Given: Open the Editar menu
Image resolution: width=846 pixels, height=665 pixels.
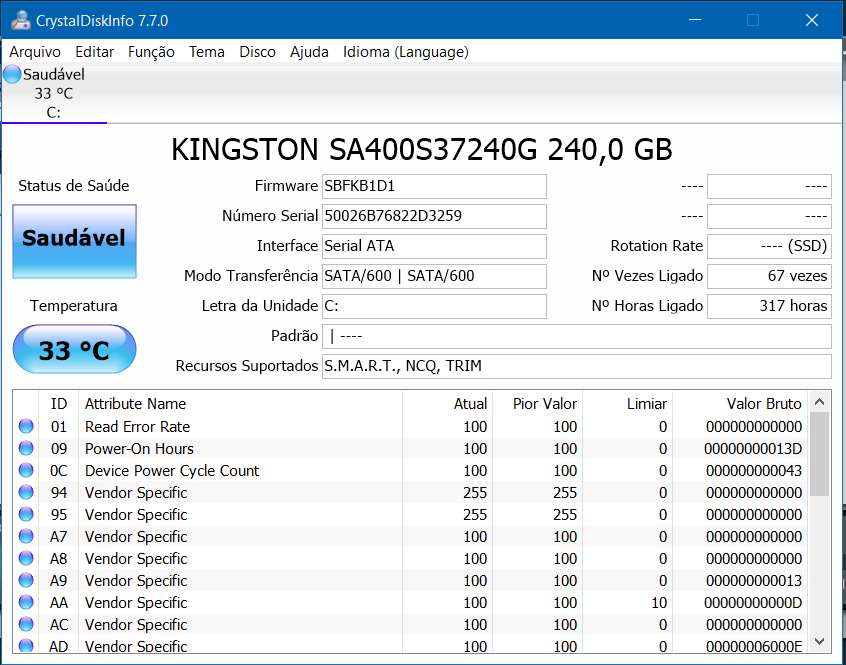Looking at the screenshot, I should 94,52.
